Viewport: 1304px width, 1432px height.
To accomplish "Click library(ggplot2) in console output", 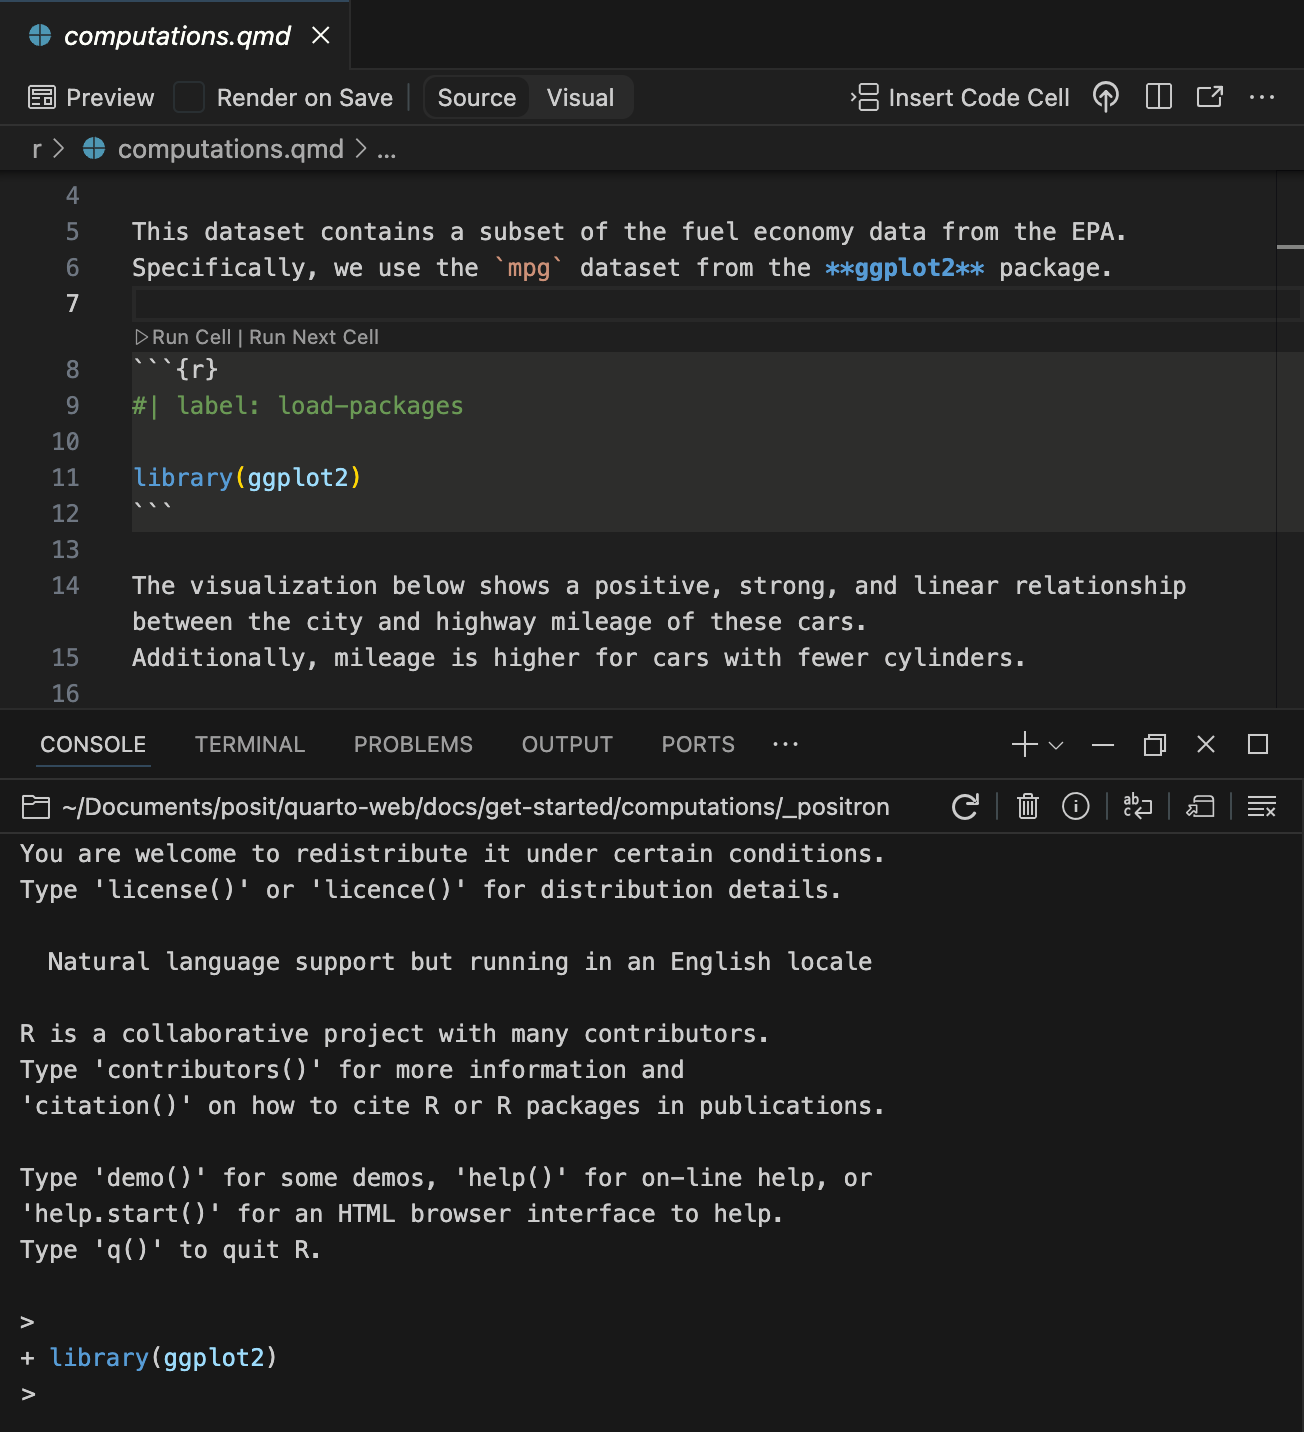I will pos(163,1358).
